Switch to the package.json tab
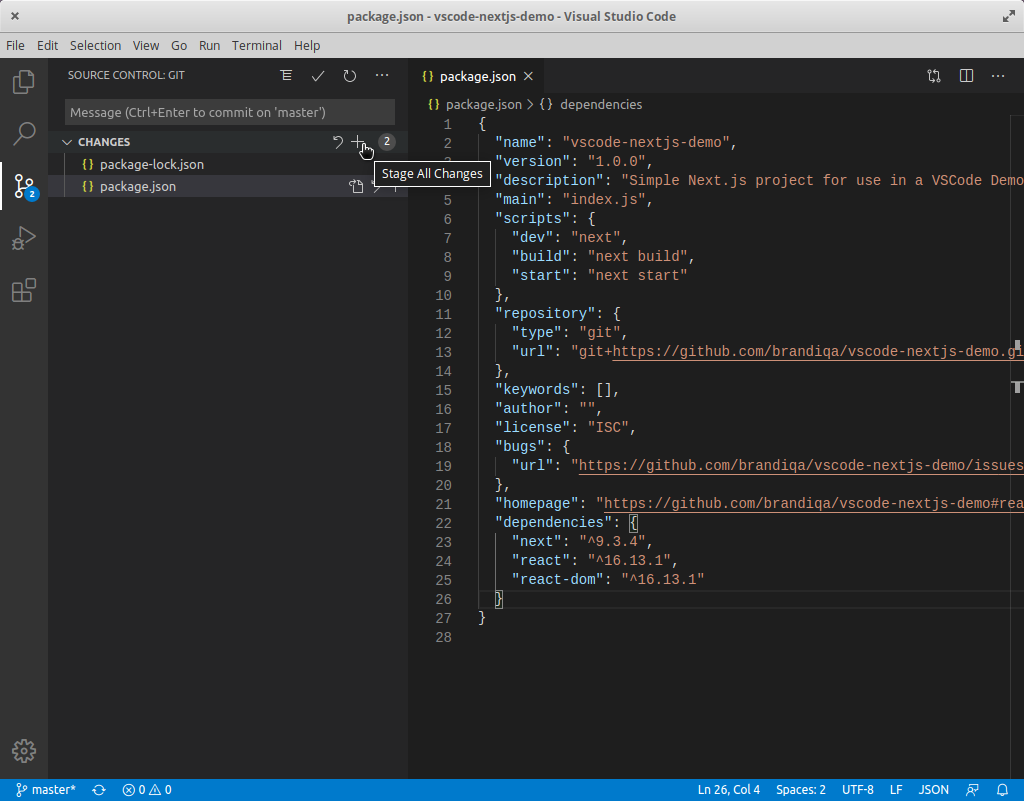 [476, 75]
